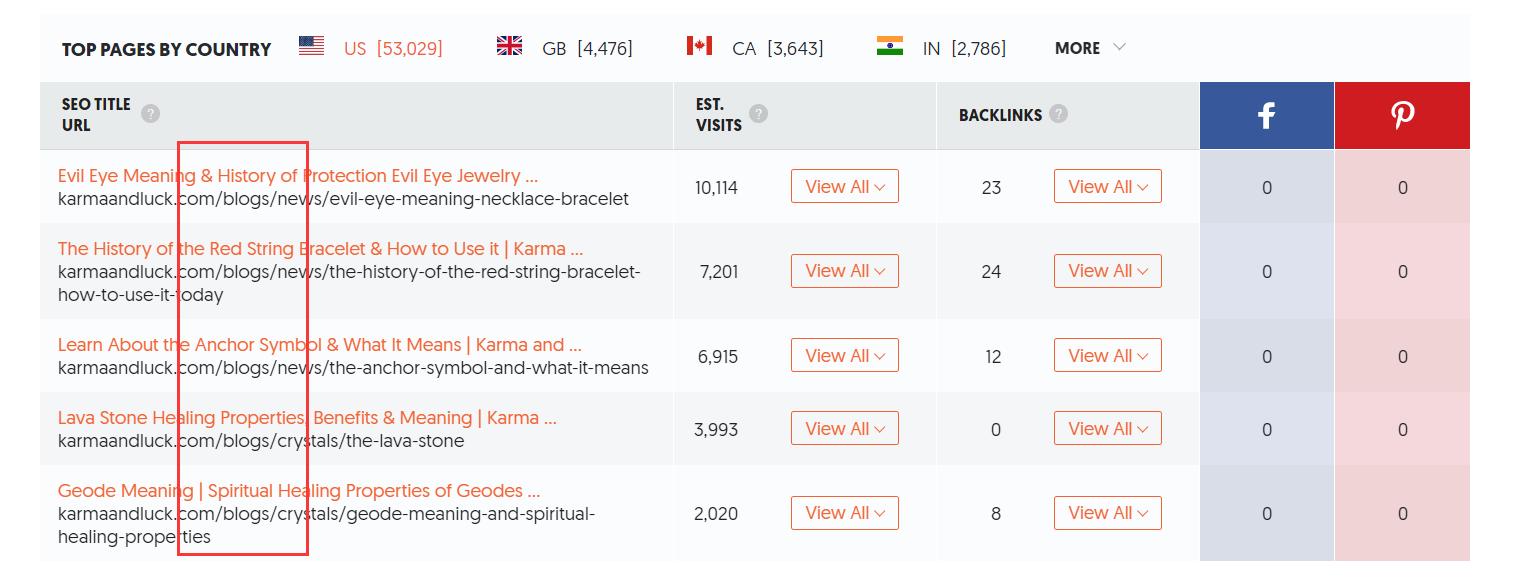Viewport: 1515px width, 582px height.
Task: Click help icon beside Backlinks header
Action: point(1059,114)
